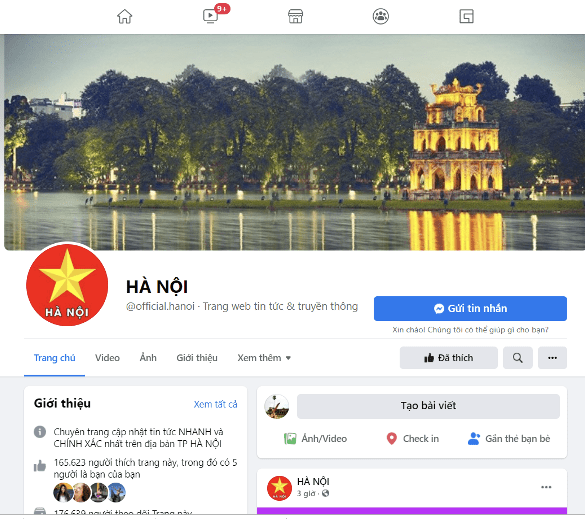Open the Groups icon

click(x=381, y=16)
